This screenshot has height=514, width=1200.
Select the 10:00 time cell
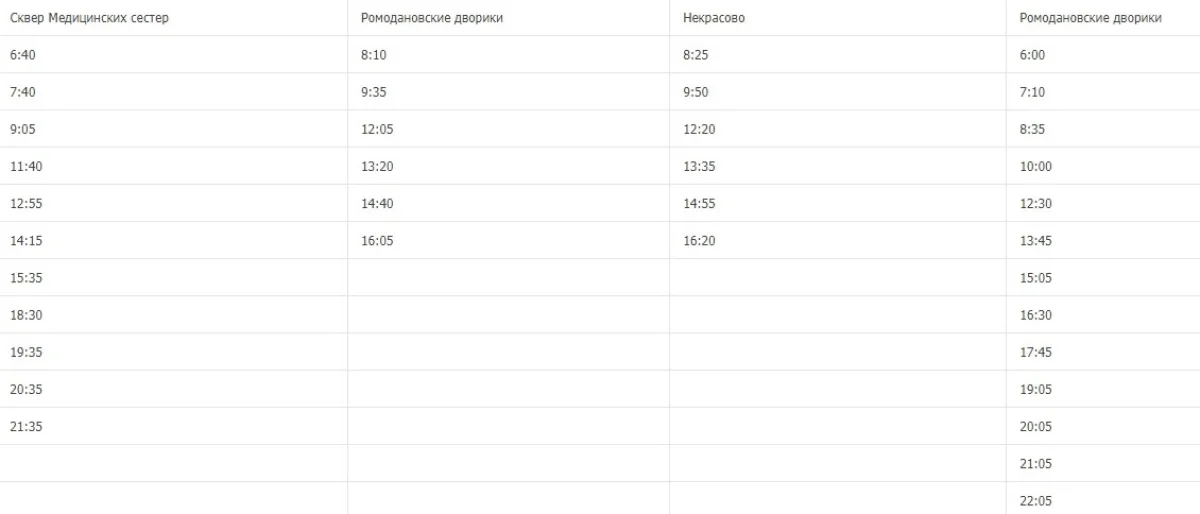(1035, 166)
